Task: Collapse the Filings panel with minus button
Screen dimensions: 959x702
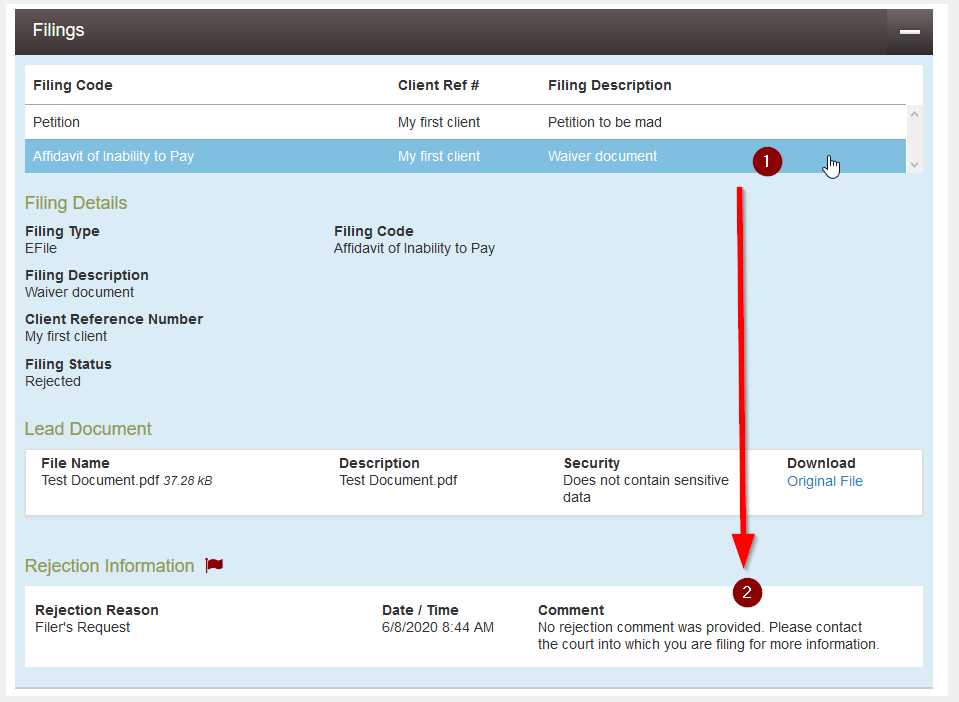Action: [909, 31]
